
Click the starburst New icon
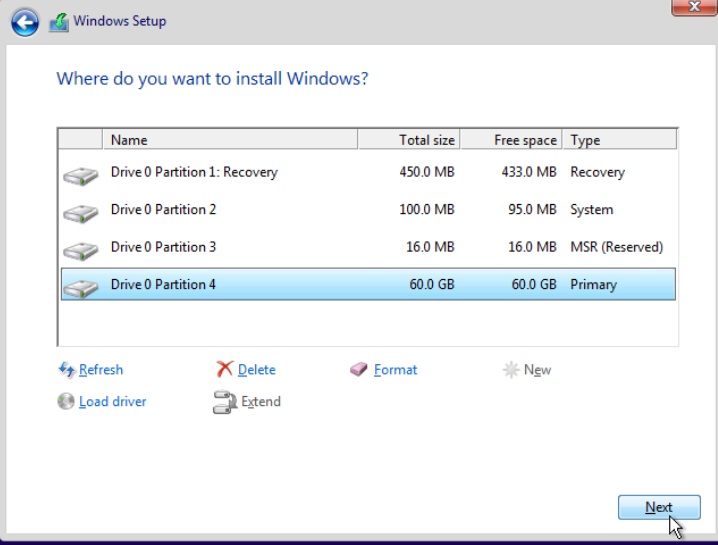(511, 370)
